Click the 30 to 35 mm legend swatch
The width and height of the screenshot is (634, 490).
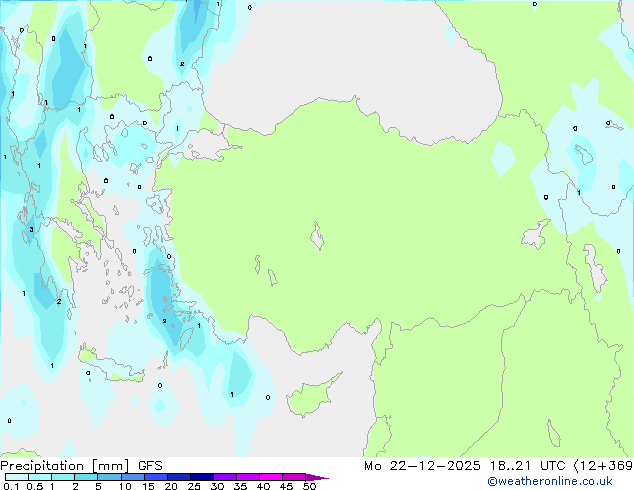pyautogui.click(x=225, y=477)
